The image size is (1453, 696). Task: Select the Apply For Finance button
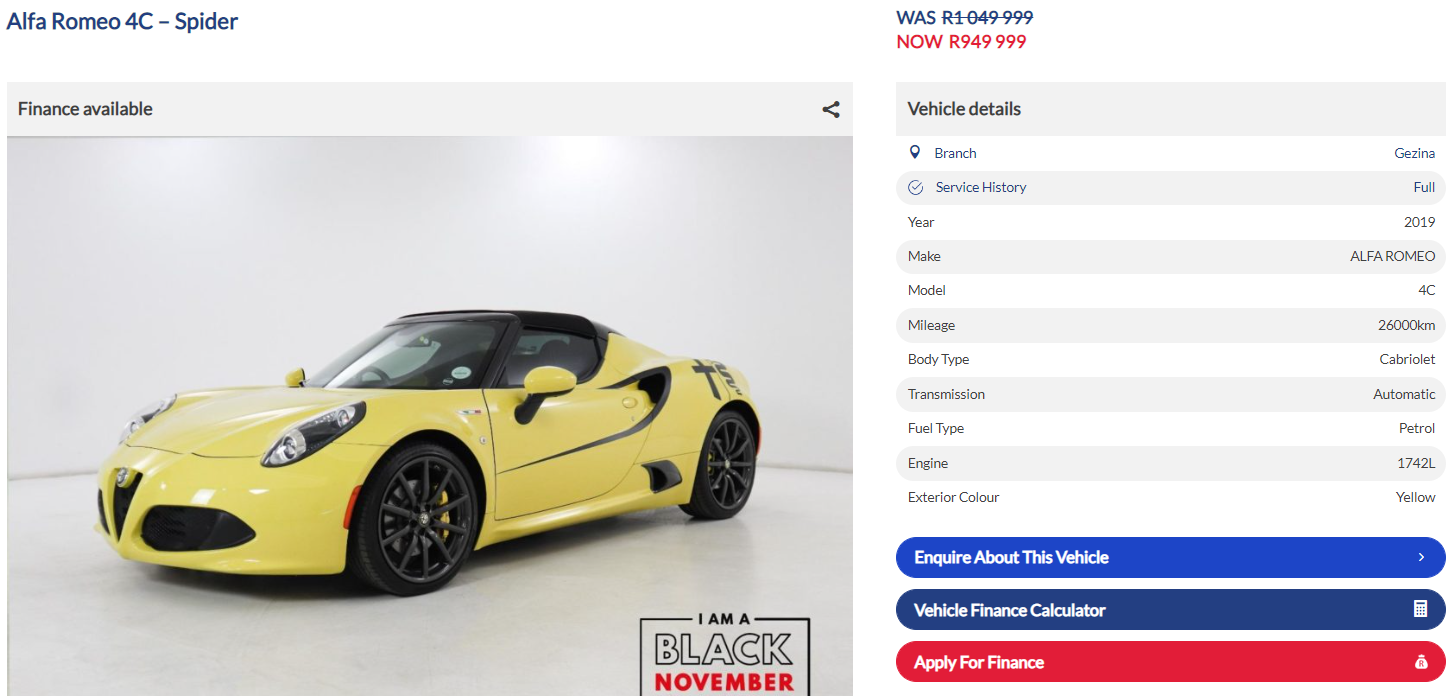pyautogui.click(x=1170, y=662)
